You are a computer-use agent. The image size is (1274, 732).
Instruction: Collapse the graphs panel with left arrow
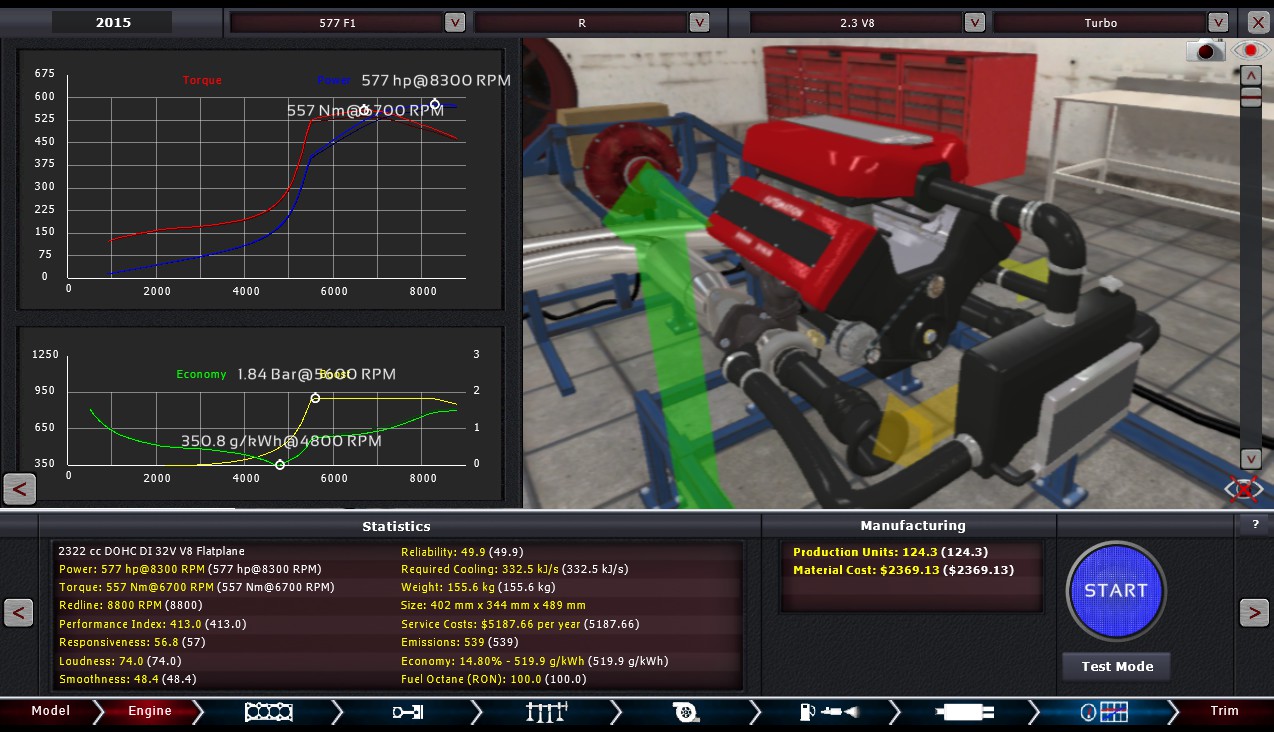click(20, 489)
